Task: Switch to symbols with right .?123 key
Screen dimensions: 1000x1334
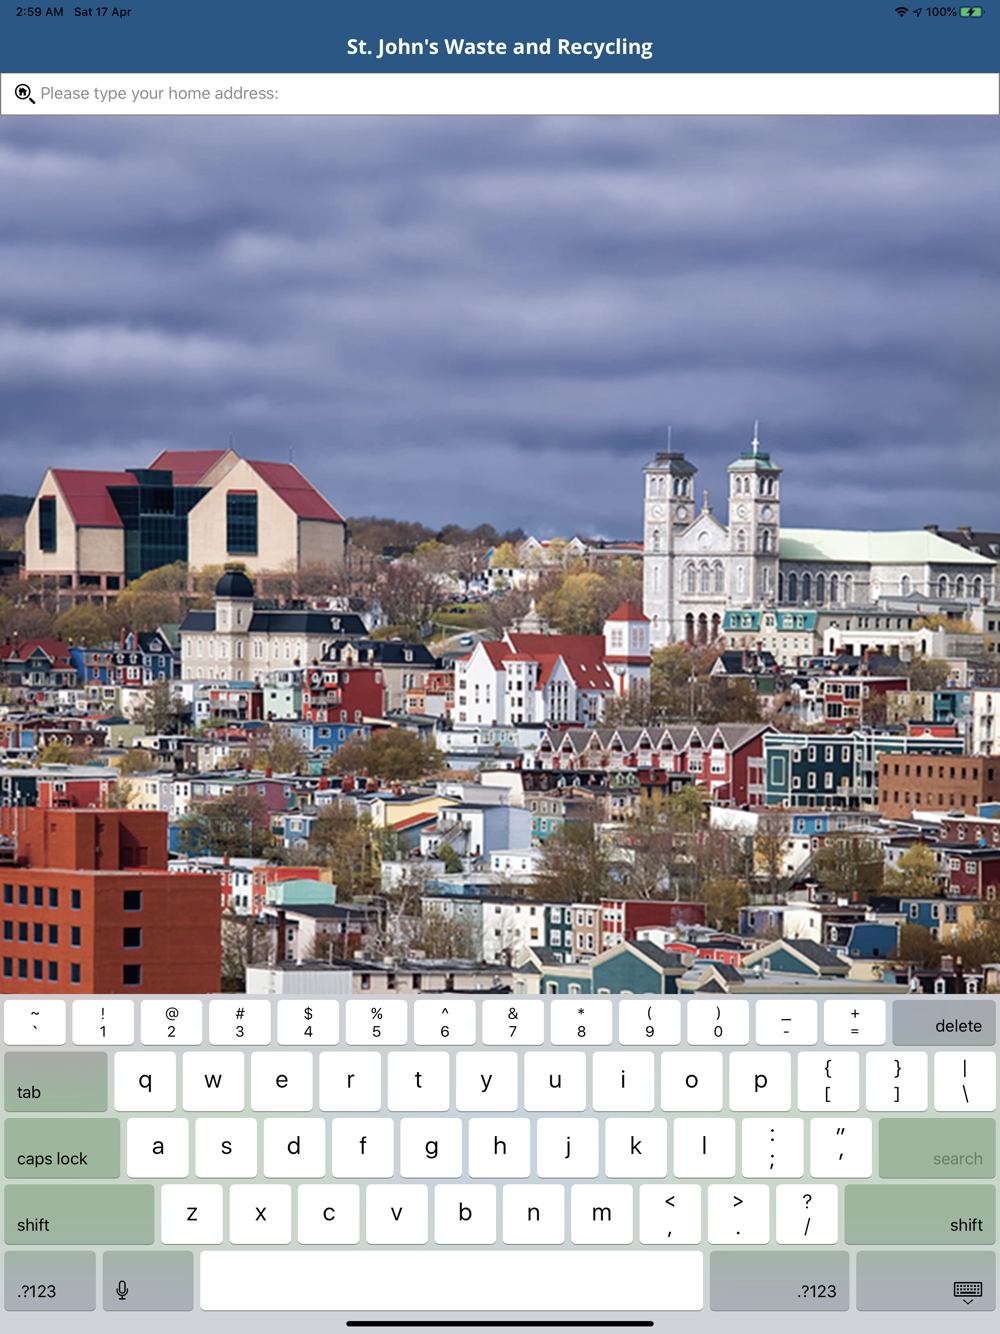Action: (779, 1280)
